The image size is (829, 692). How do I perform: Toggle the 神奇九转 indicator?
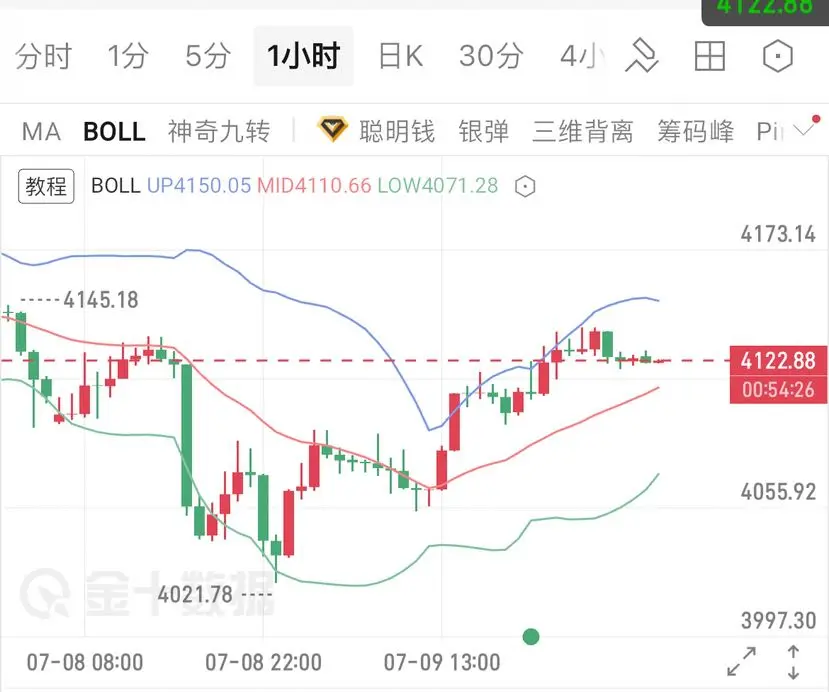219,131
